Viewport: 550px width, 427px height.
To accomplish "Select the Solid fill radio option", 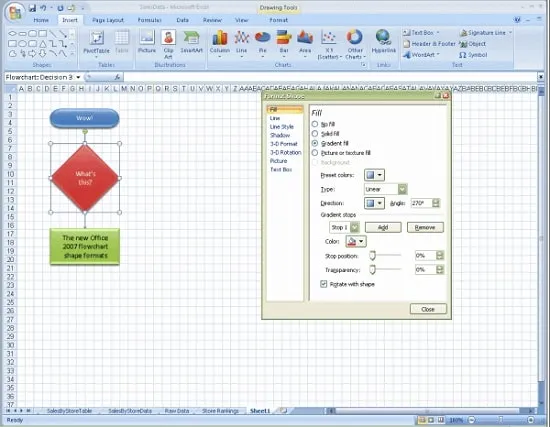I will click(x=315, y=134).
